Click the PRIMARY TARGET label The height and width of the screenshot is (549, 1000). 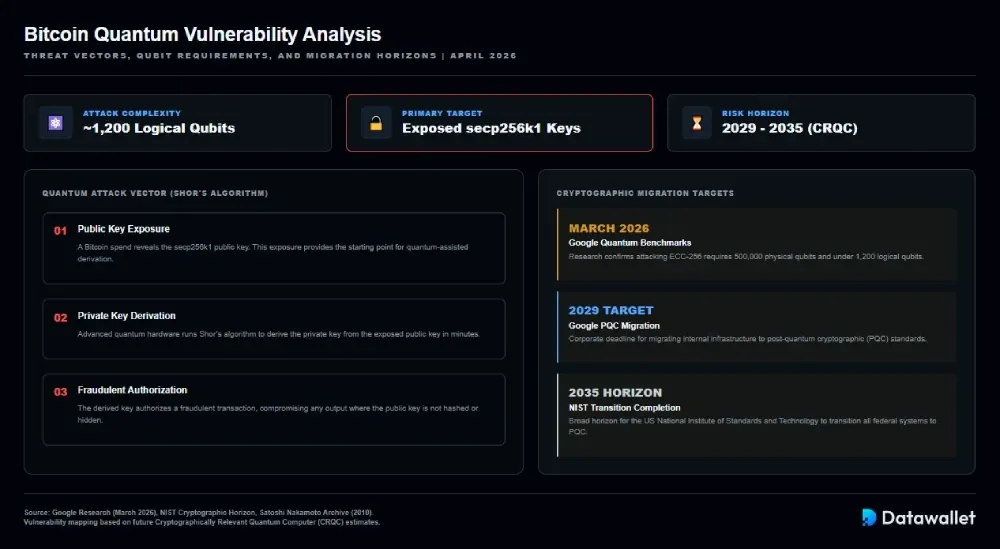(442, 113)
